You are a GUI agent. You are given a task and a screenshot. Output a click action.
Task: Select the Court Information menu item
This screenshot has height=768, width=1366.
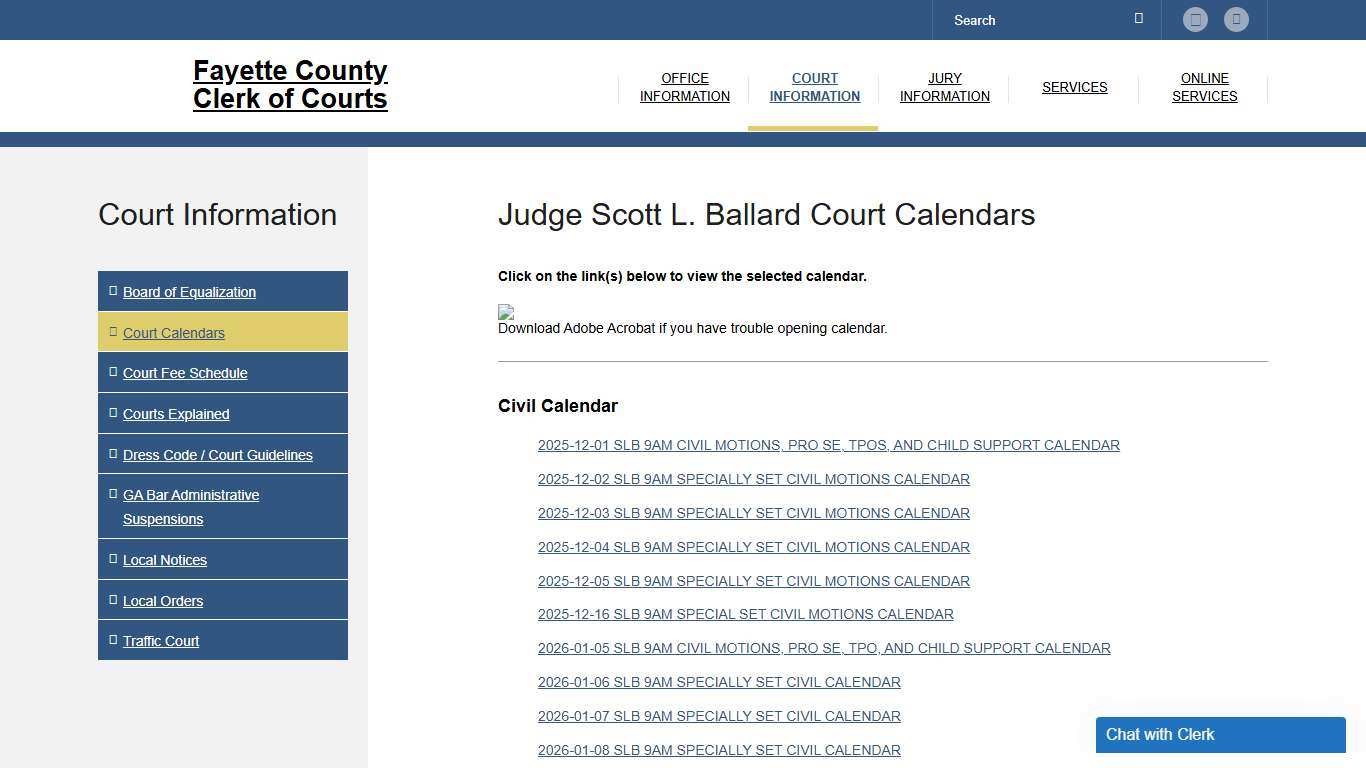coord(814,87)
